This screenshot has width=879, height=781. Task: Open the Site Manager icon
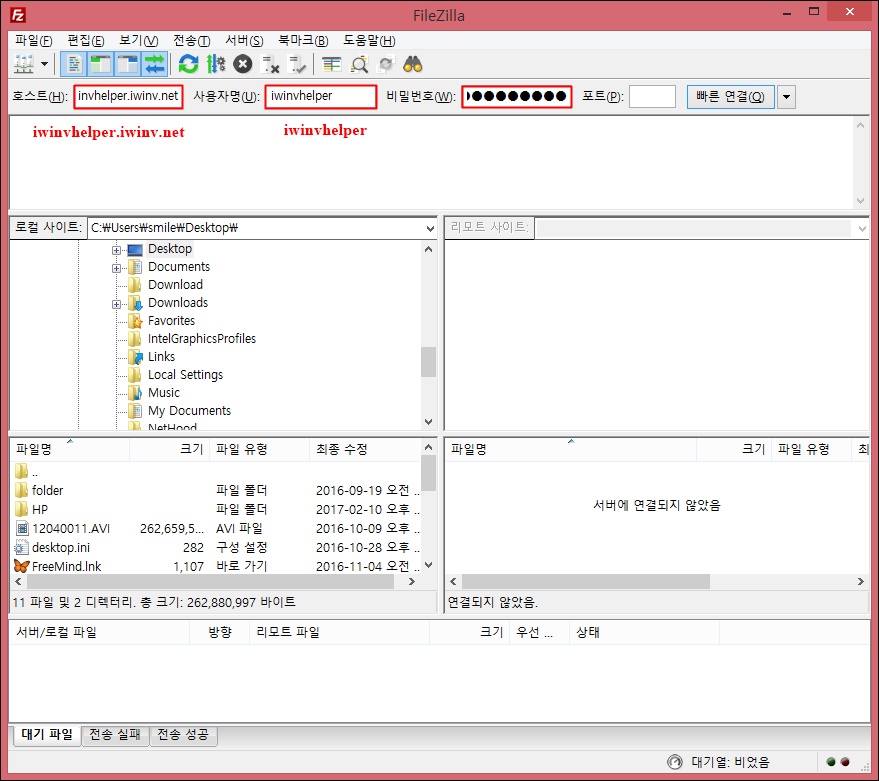(x=24, y=64)
